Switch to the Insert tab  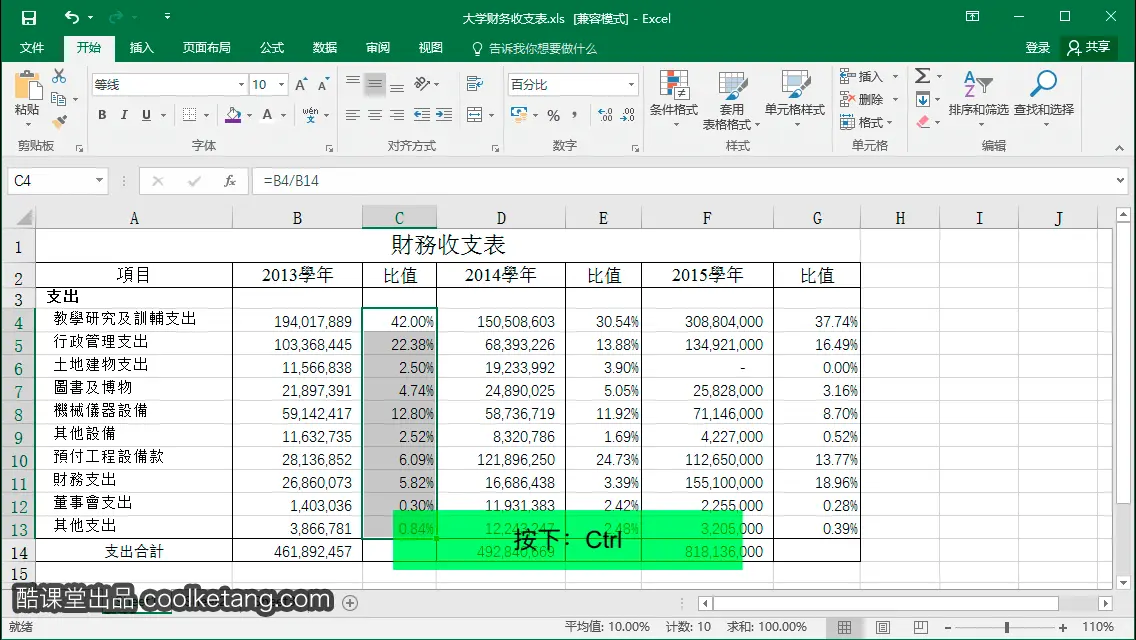point(141,48)
